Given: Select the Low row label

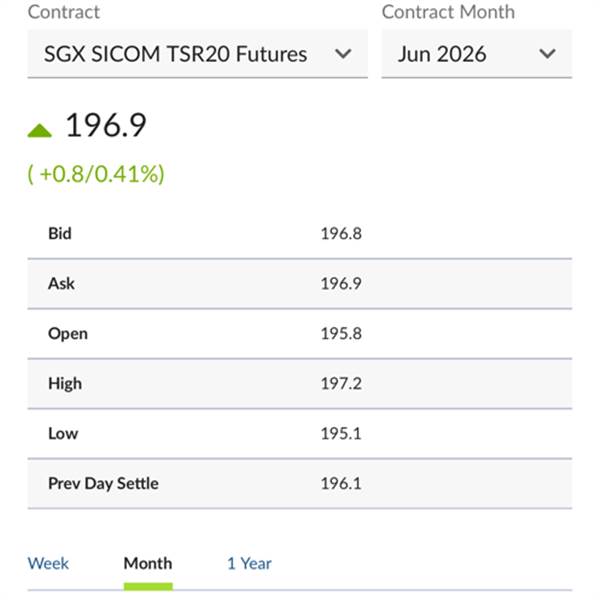Looking at the screenshot, I should coord(62,433).
